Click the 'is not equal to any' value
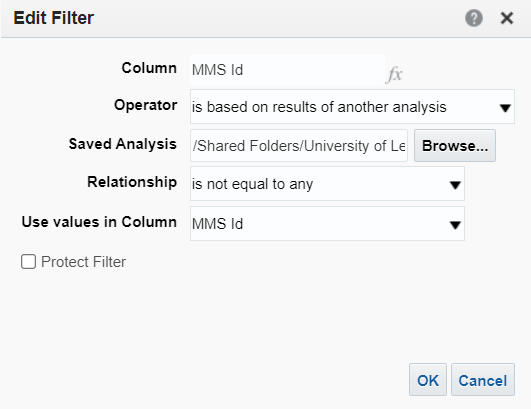 252,184
